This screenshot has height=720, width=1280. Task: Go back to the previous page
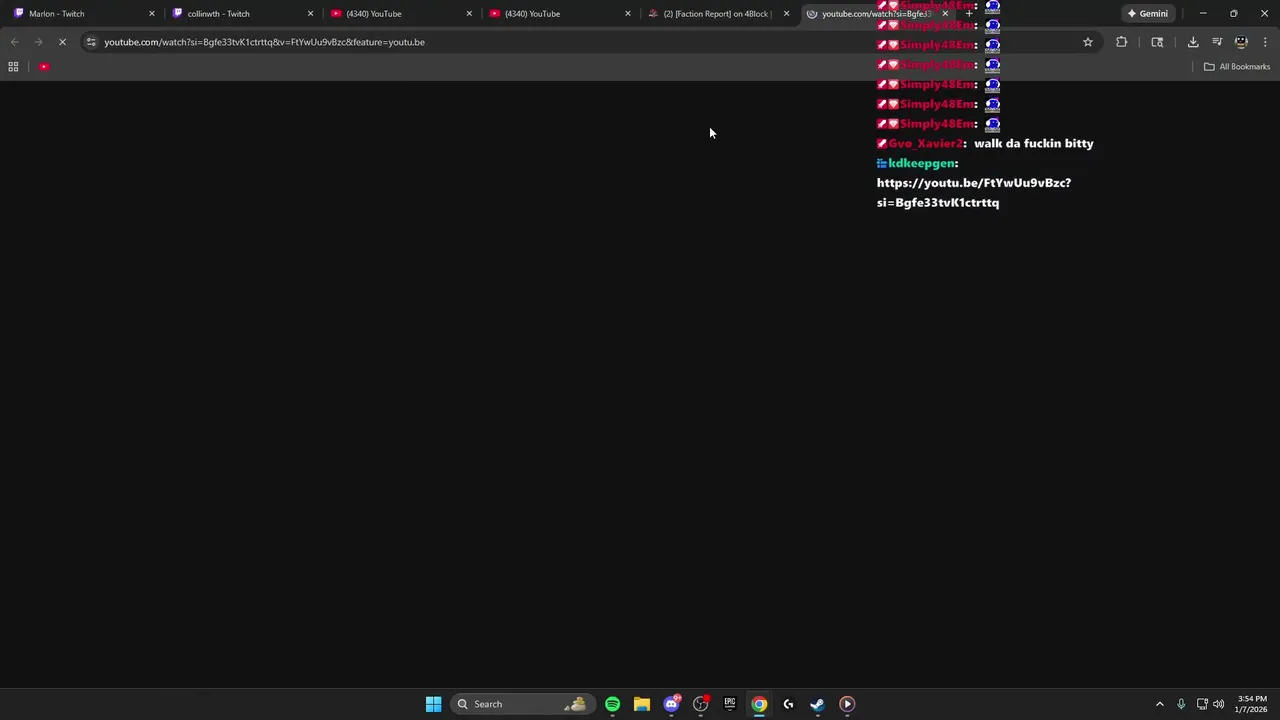click(14, 42)
